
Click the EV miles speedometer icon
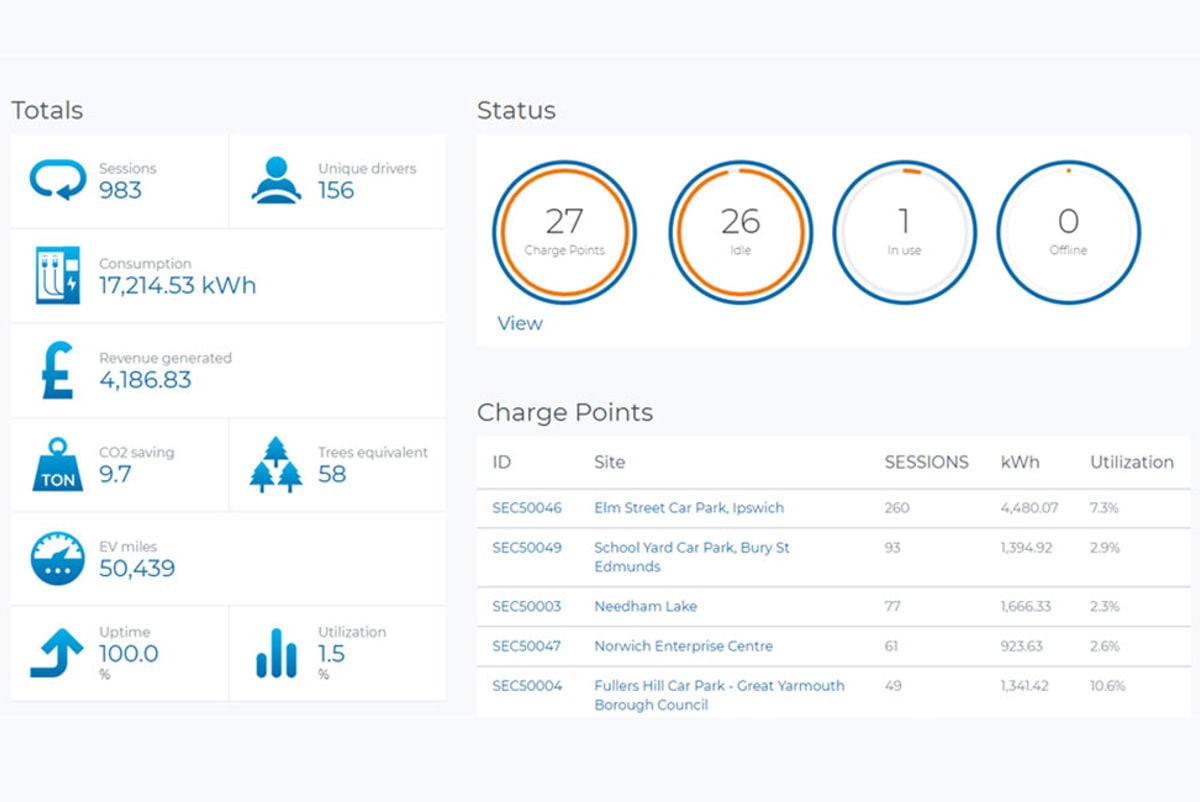pos(58,558)
